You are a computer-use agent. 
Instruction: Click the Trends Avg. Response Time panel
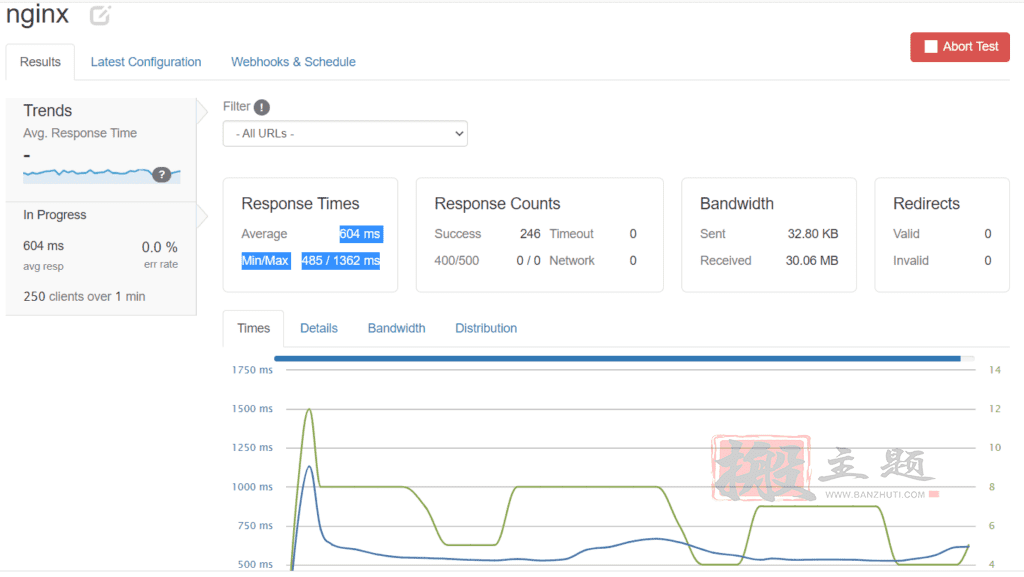pyautogui.click(x=101, y=149)
